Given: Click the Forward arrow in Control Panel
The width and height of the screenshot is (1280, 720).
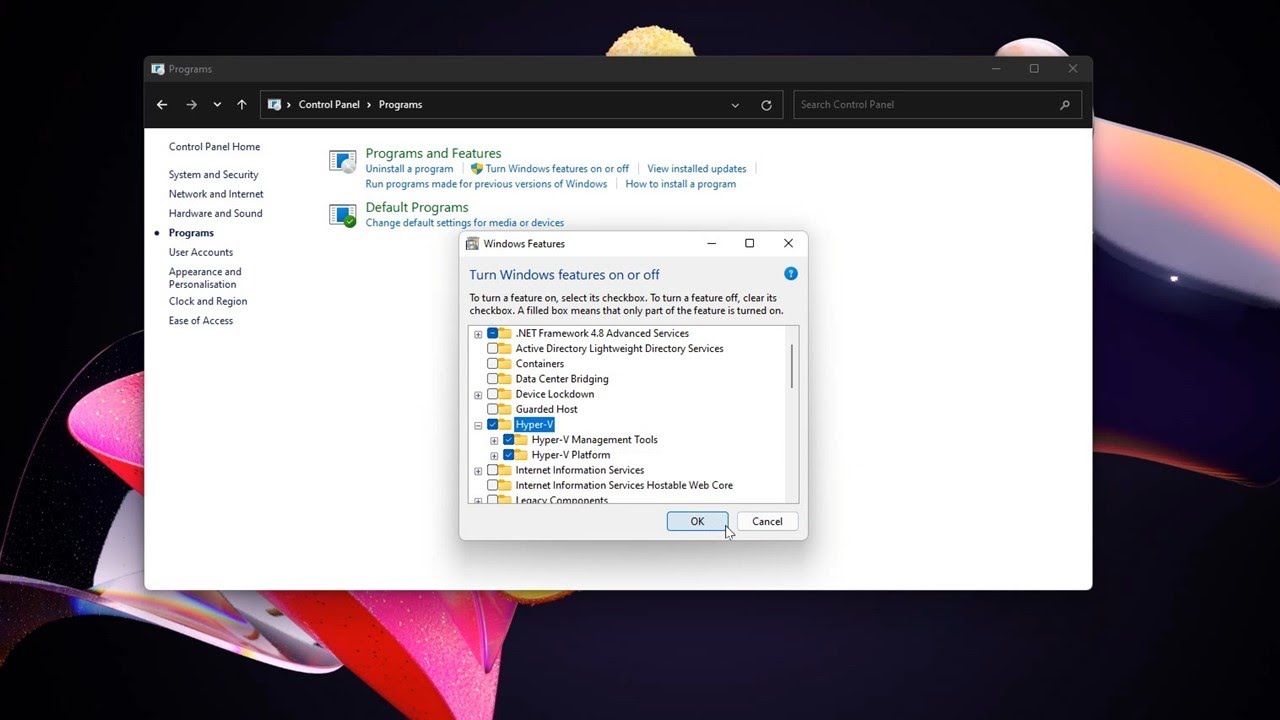Looking at the screenshot, I should (x=191, y=105).
